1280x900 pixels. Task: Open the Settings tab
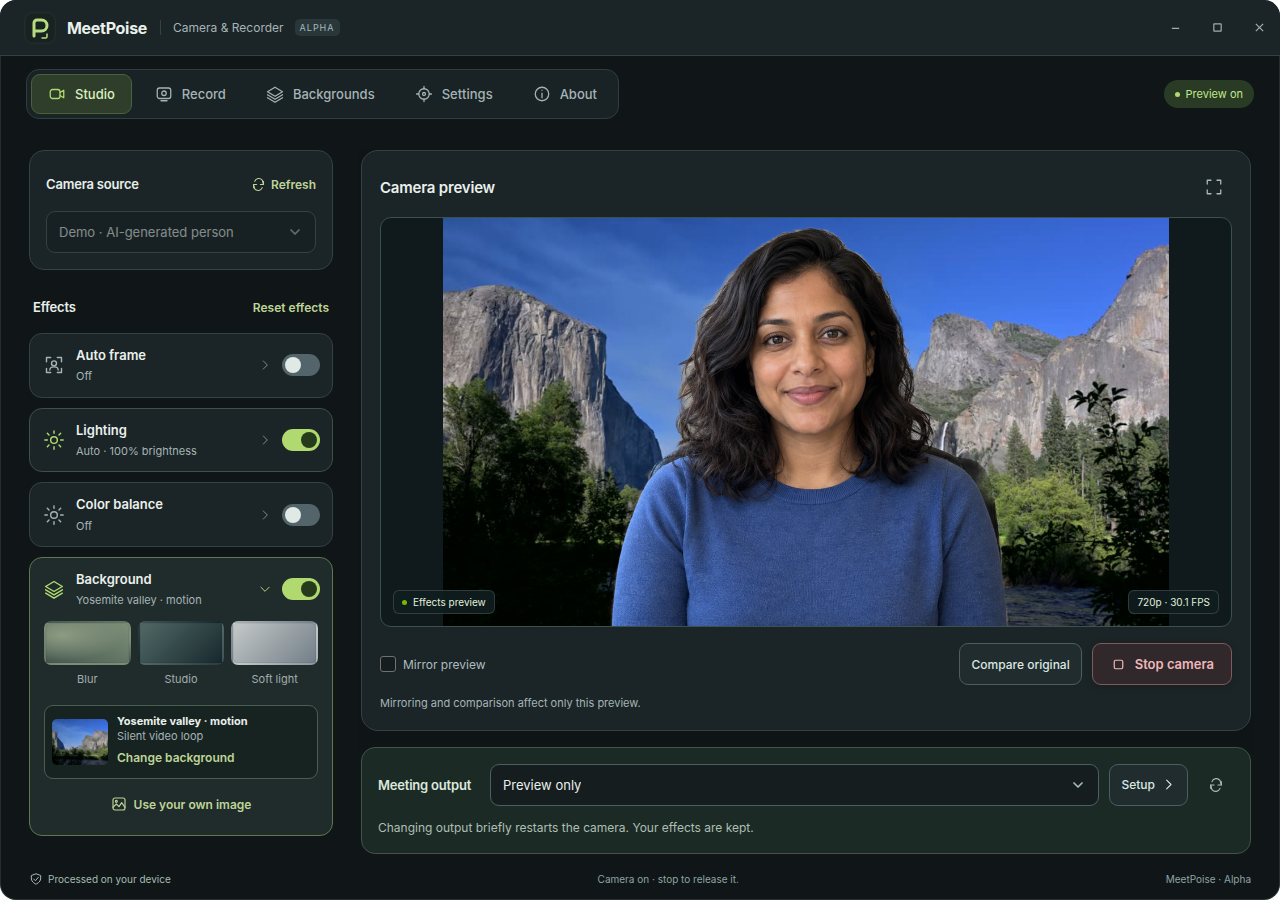click(454, 94)
